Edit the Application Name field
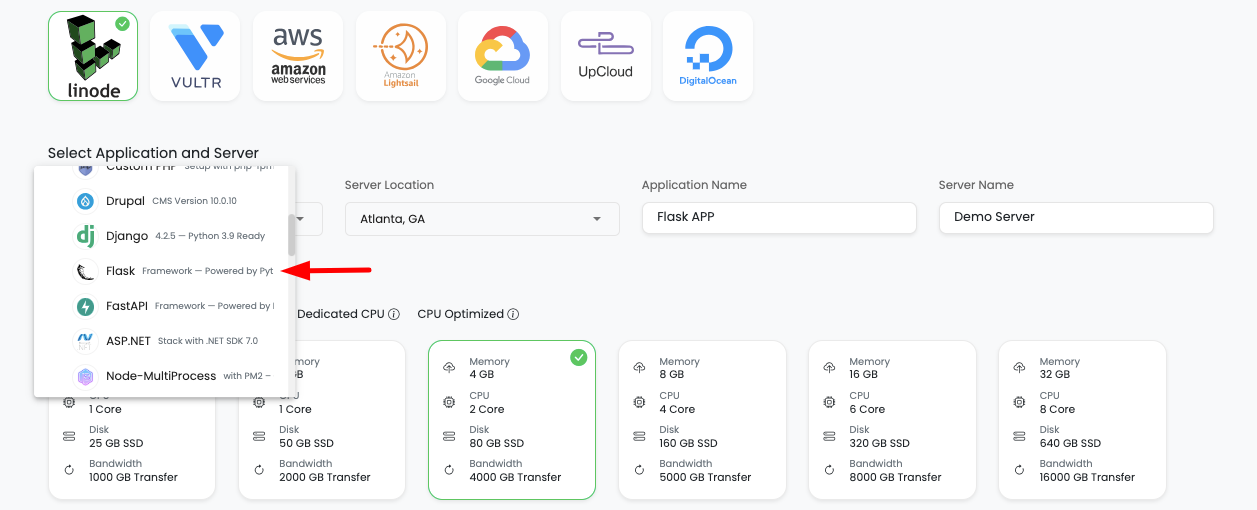This screenshot has height=510, width=1257. 779,218
